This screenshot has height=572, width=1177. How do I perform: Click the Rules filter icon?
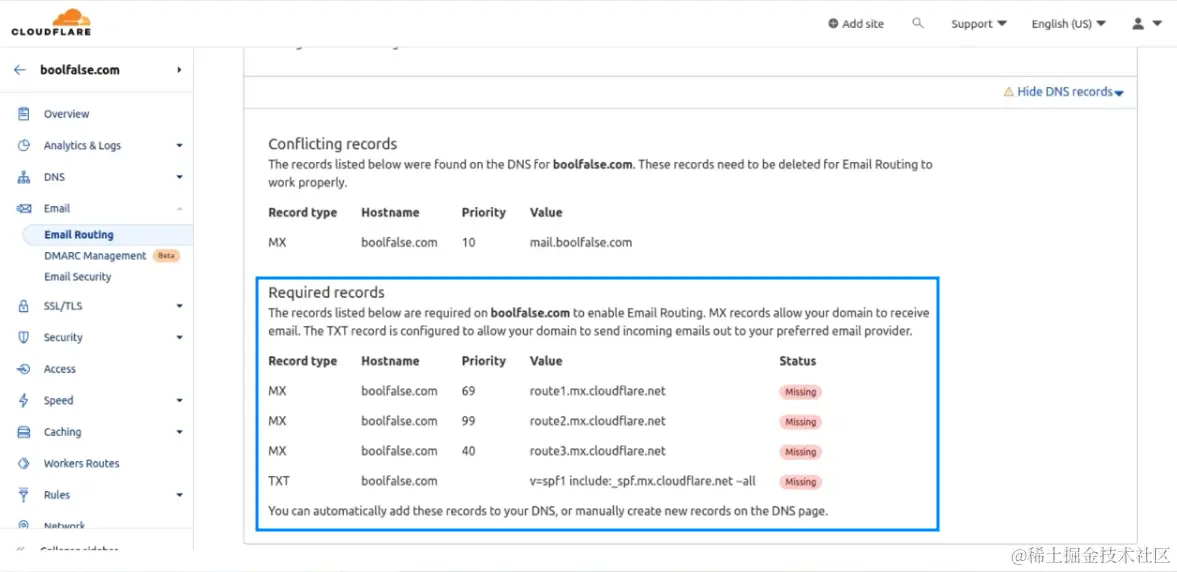(x=24, y=495)
